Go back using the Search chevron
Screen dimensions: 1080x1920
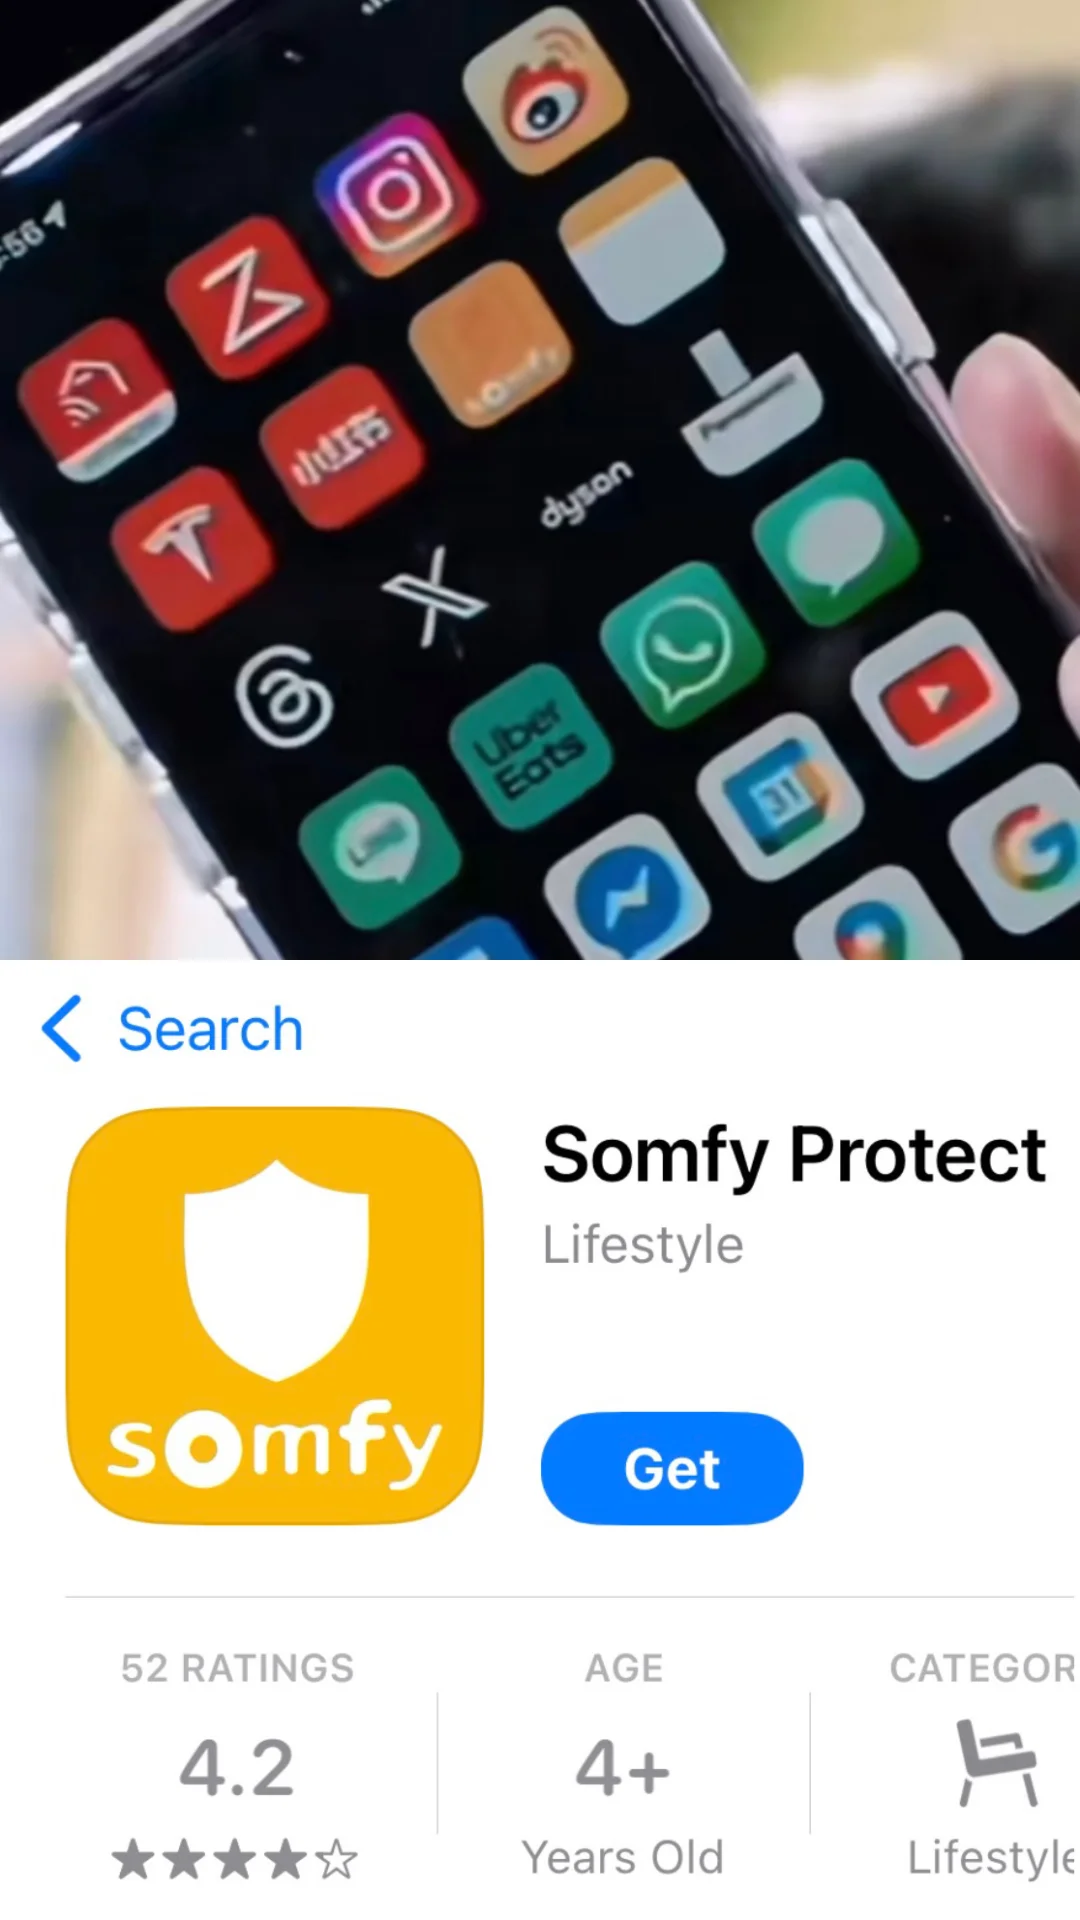tap(62, 1028)
